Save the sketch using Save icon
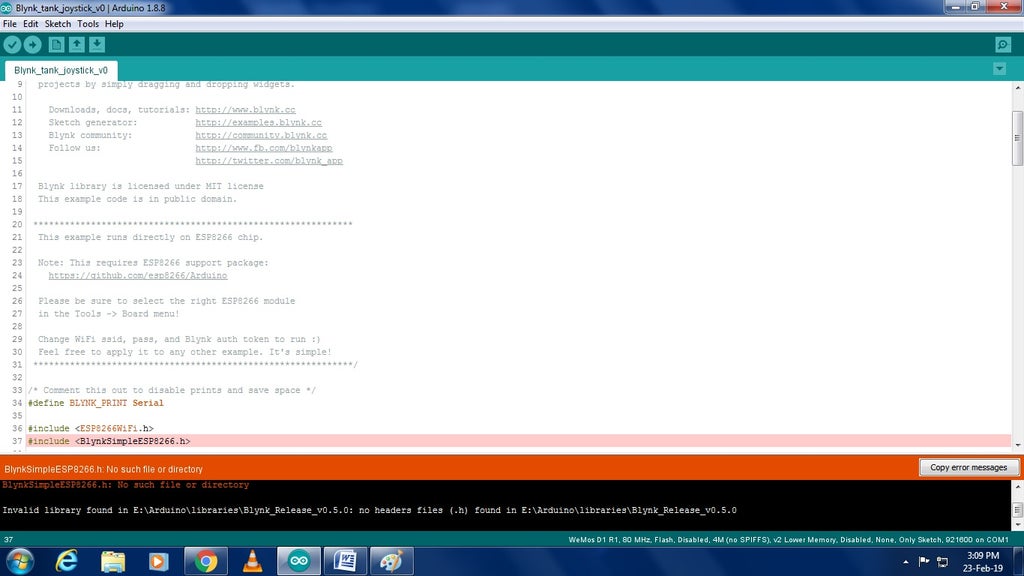The height and width of the screenshot is (576, 1024). click(97, 44)
